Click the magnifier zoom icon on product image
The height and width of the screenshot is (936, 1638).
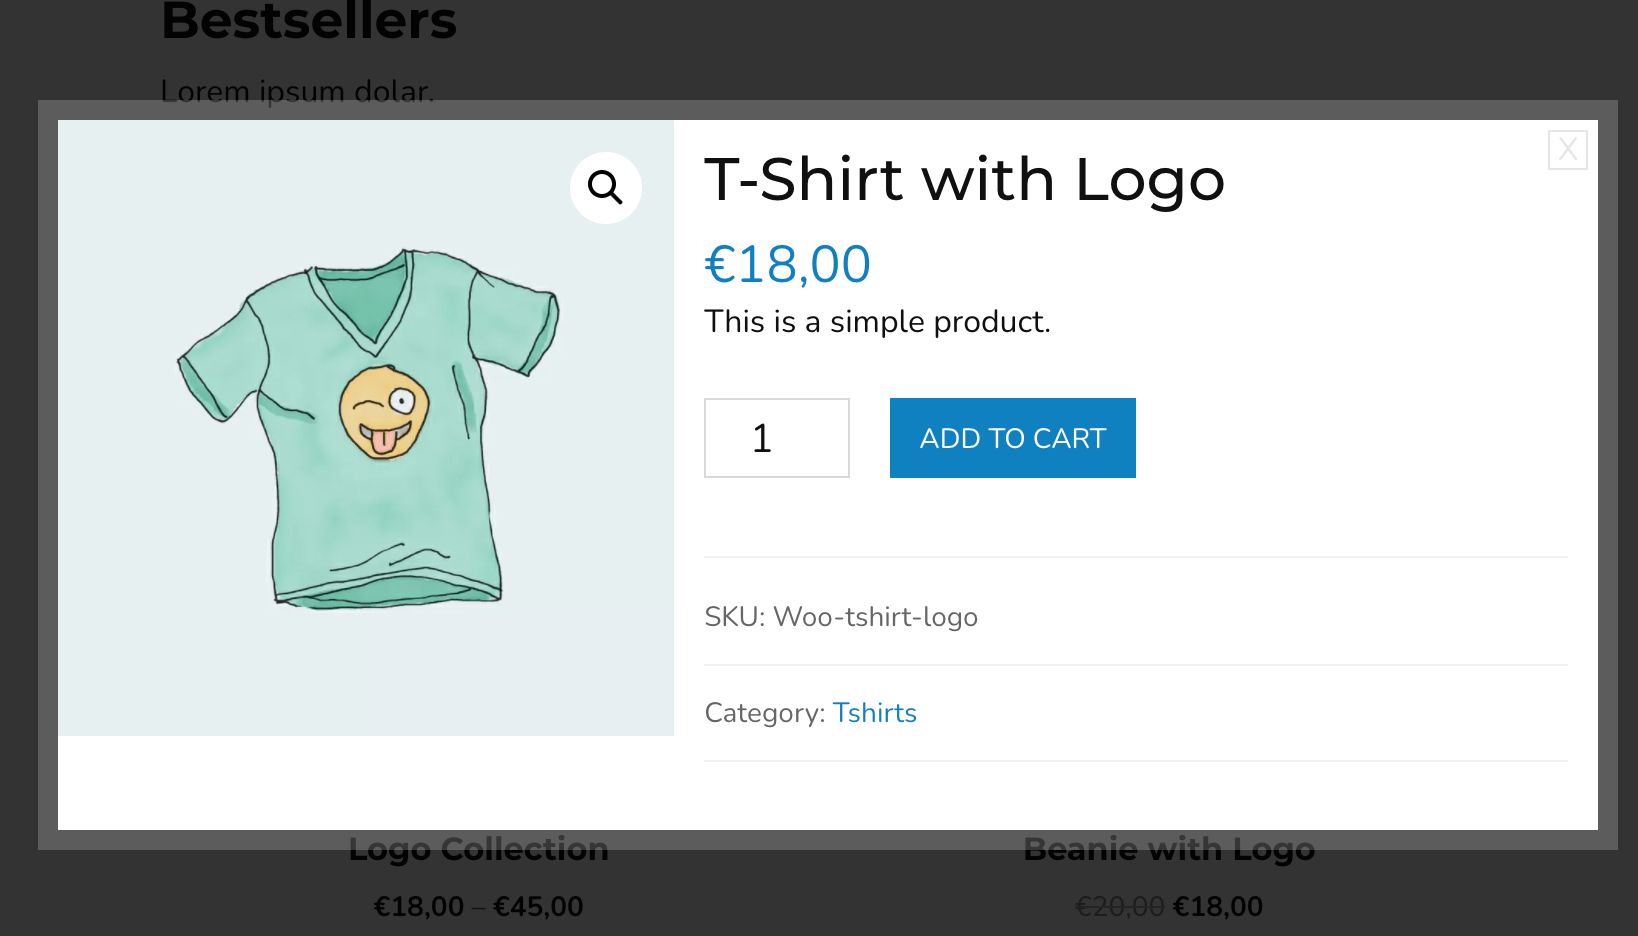(x=605, y=187)
